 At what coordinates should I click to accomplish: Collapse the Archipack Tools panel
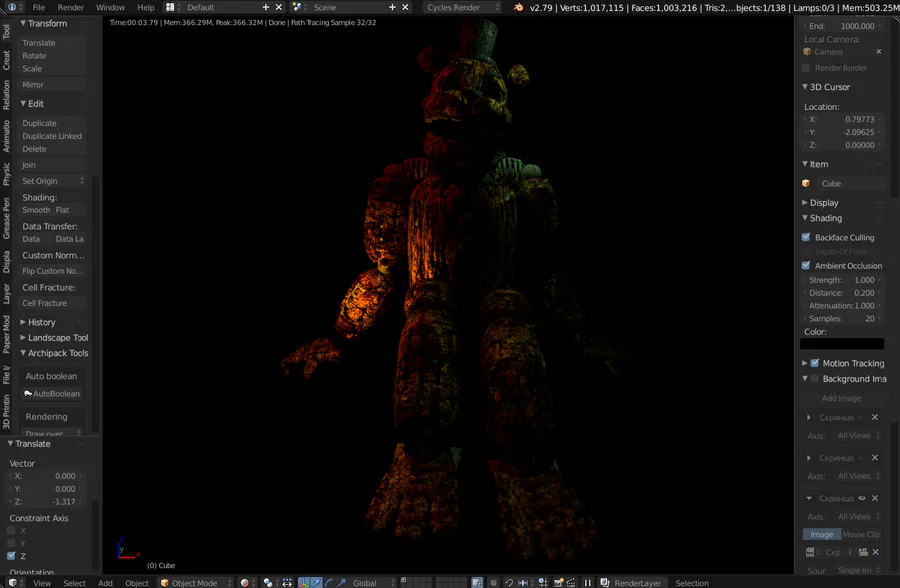point(23,353)
